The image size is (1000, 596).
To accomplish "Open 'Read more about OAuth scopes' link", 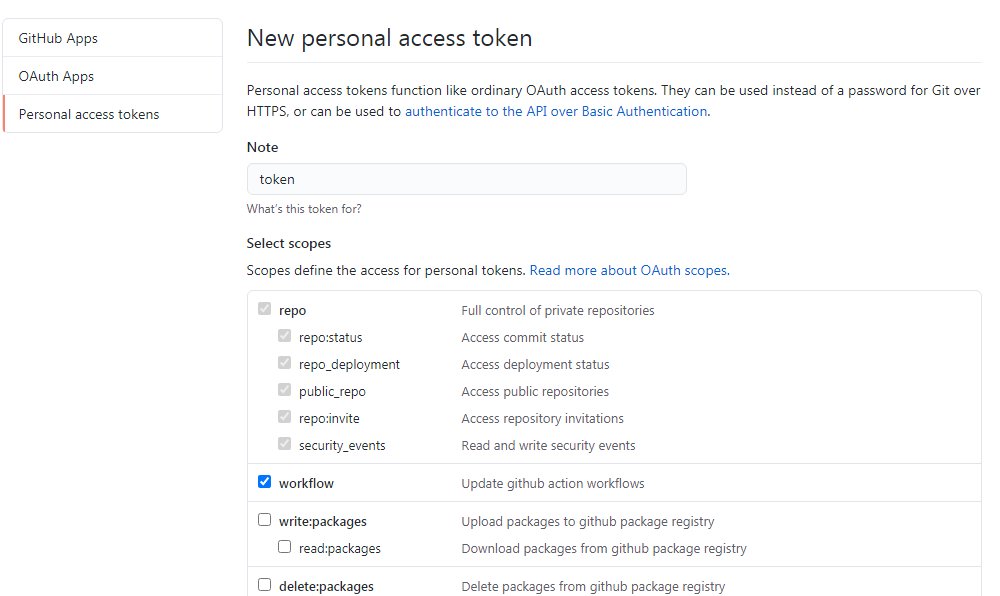I will pyautogui.click(x=628, y=270).
